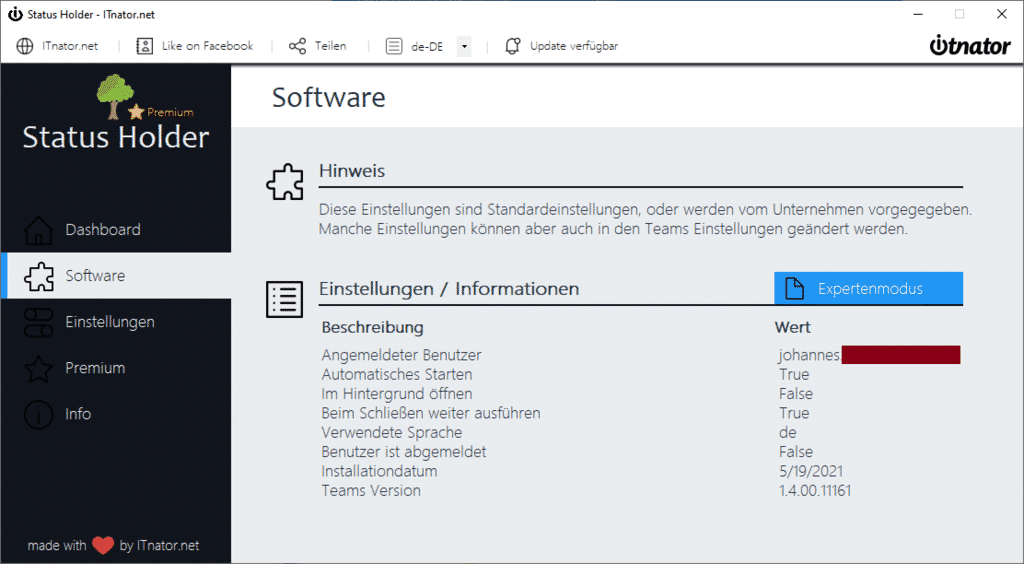Click the 5/19/2021 installation date value
The height and width of the screenshot is (564, 1024).
pos(810,471)
